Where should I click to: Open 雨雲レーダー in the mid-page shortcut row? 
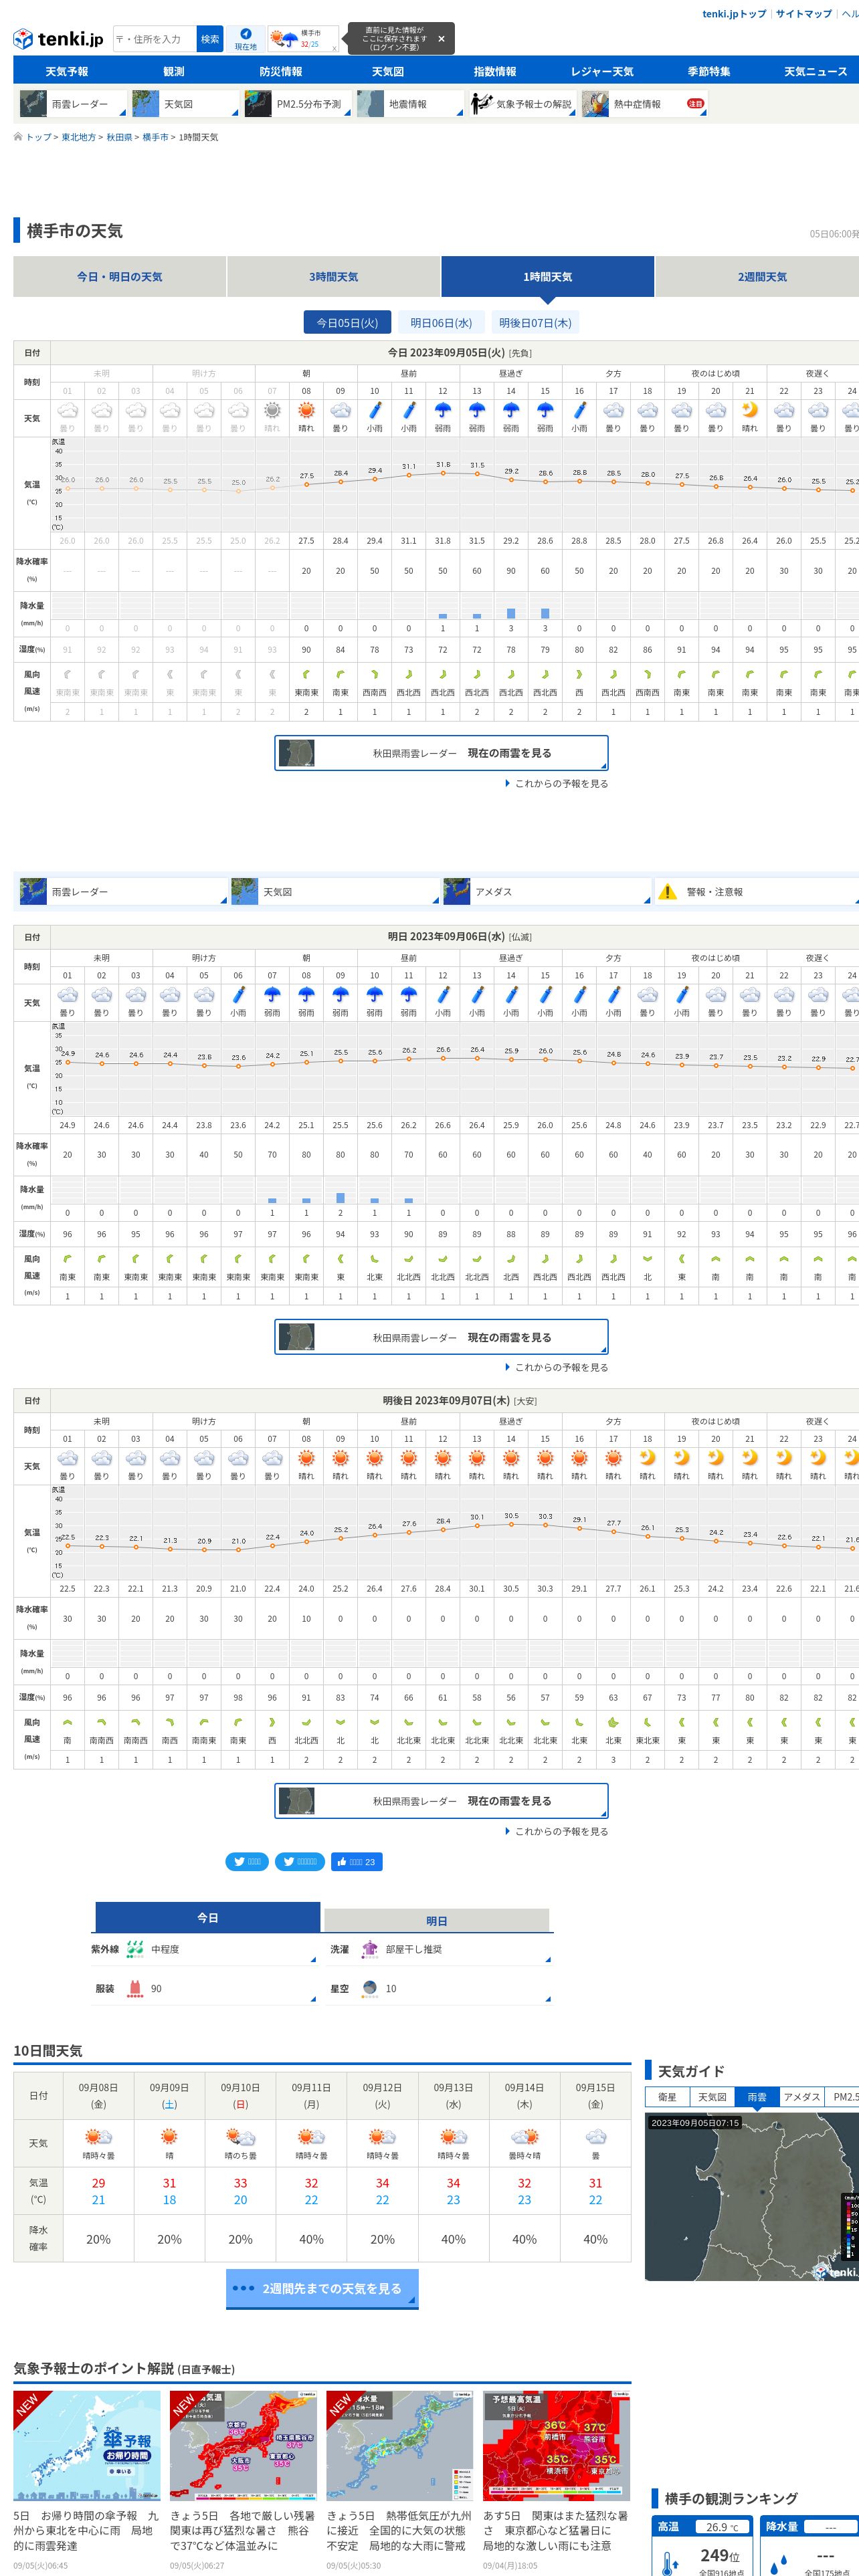[123, 891]
